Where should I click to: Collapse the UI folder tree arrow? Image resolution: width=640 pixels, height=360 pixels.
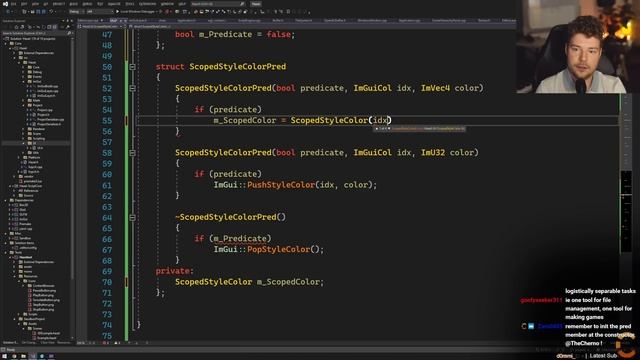click(23, 143)
